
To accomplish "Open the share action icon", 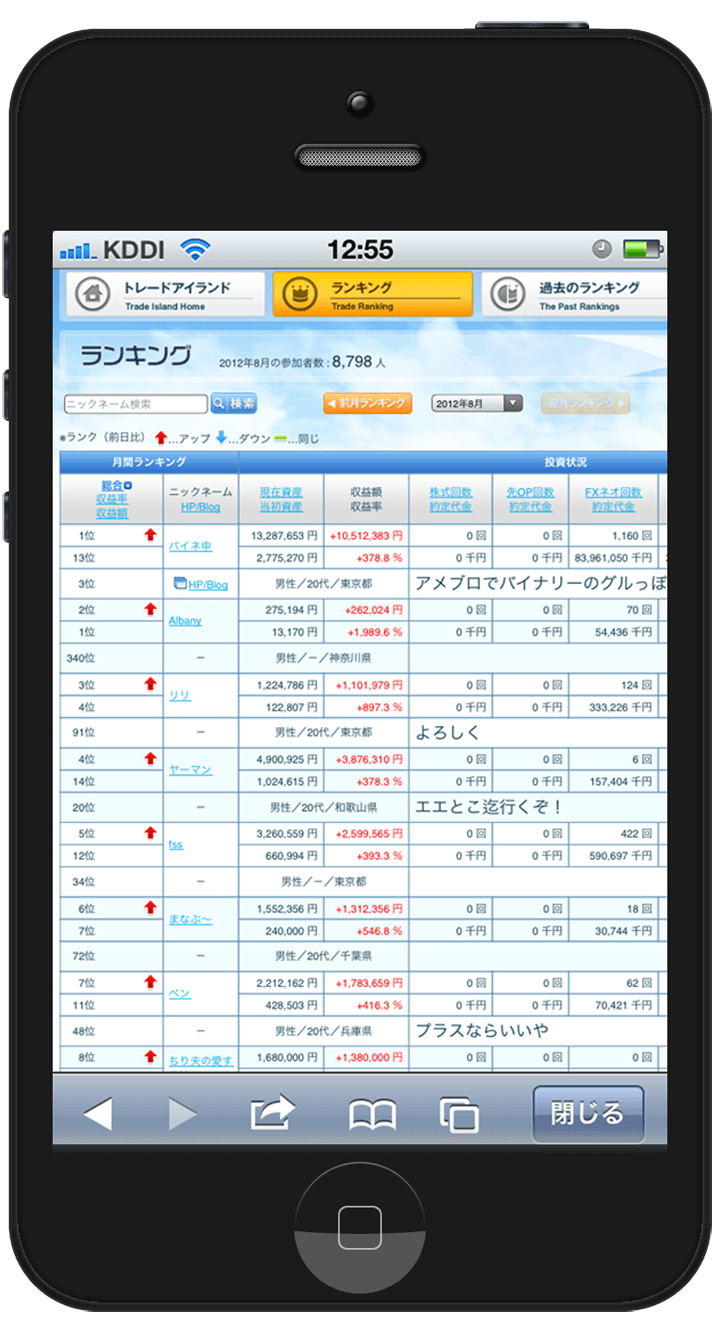I will pyautogui.click(x=273, y=1113).
